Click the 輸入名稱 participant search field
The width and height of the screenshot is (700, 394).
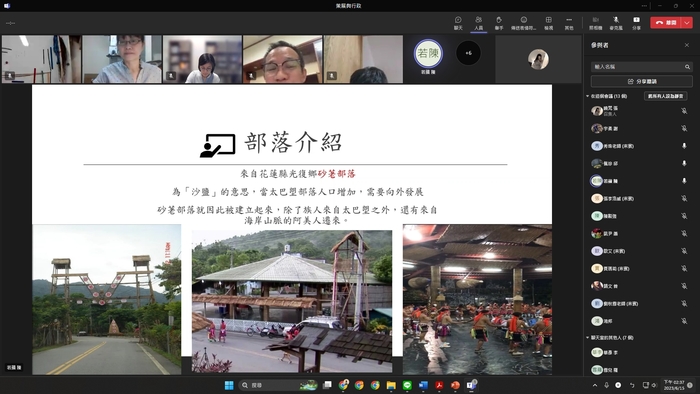(642, 66)
